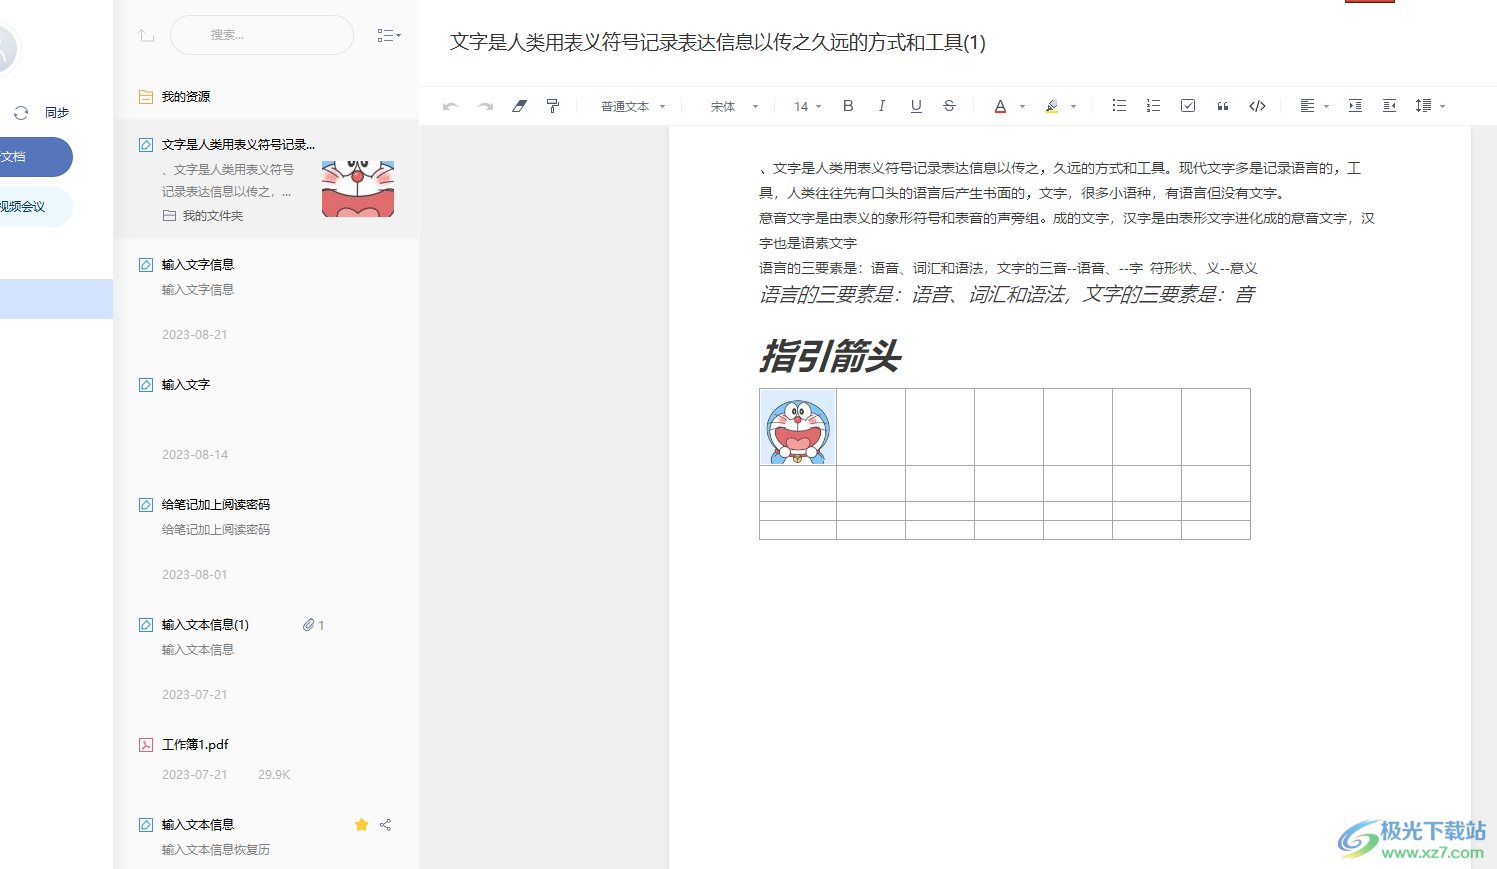Insert a code block
The image size is (1497, 869).
[x=1257, y=106]
